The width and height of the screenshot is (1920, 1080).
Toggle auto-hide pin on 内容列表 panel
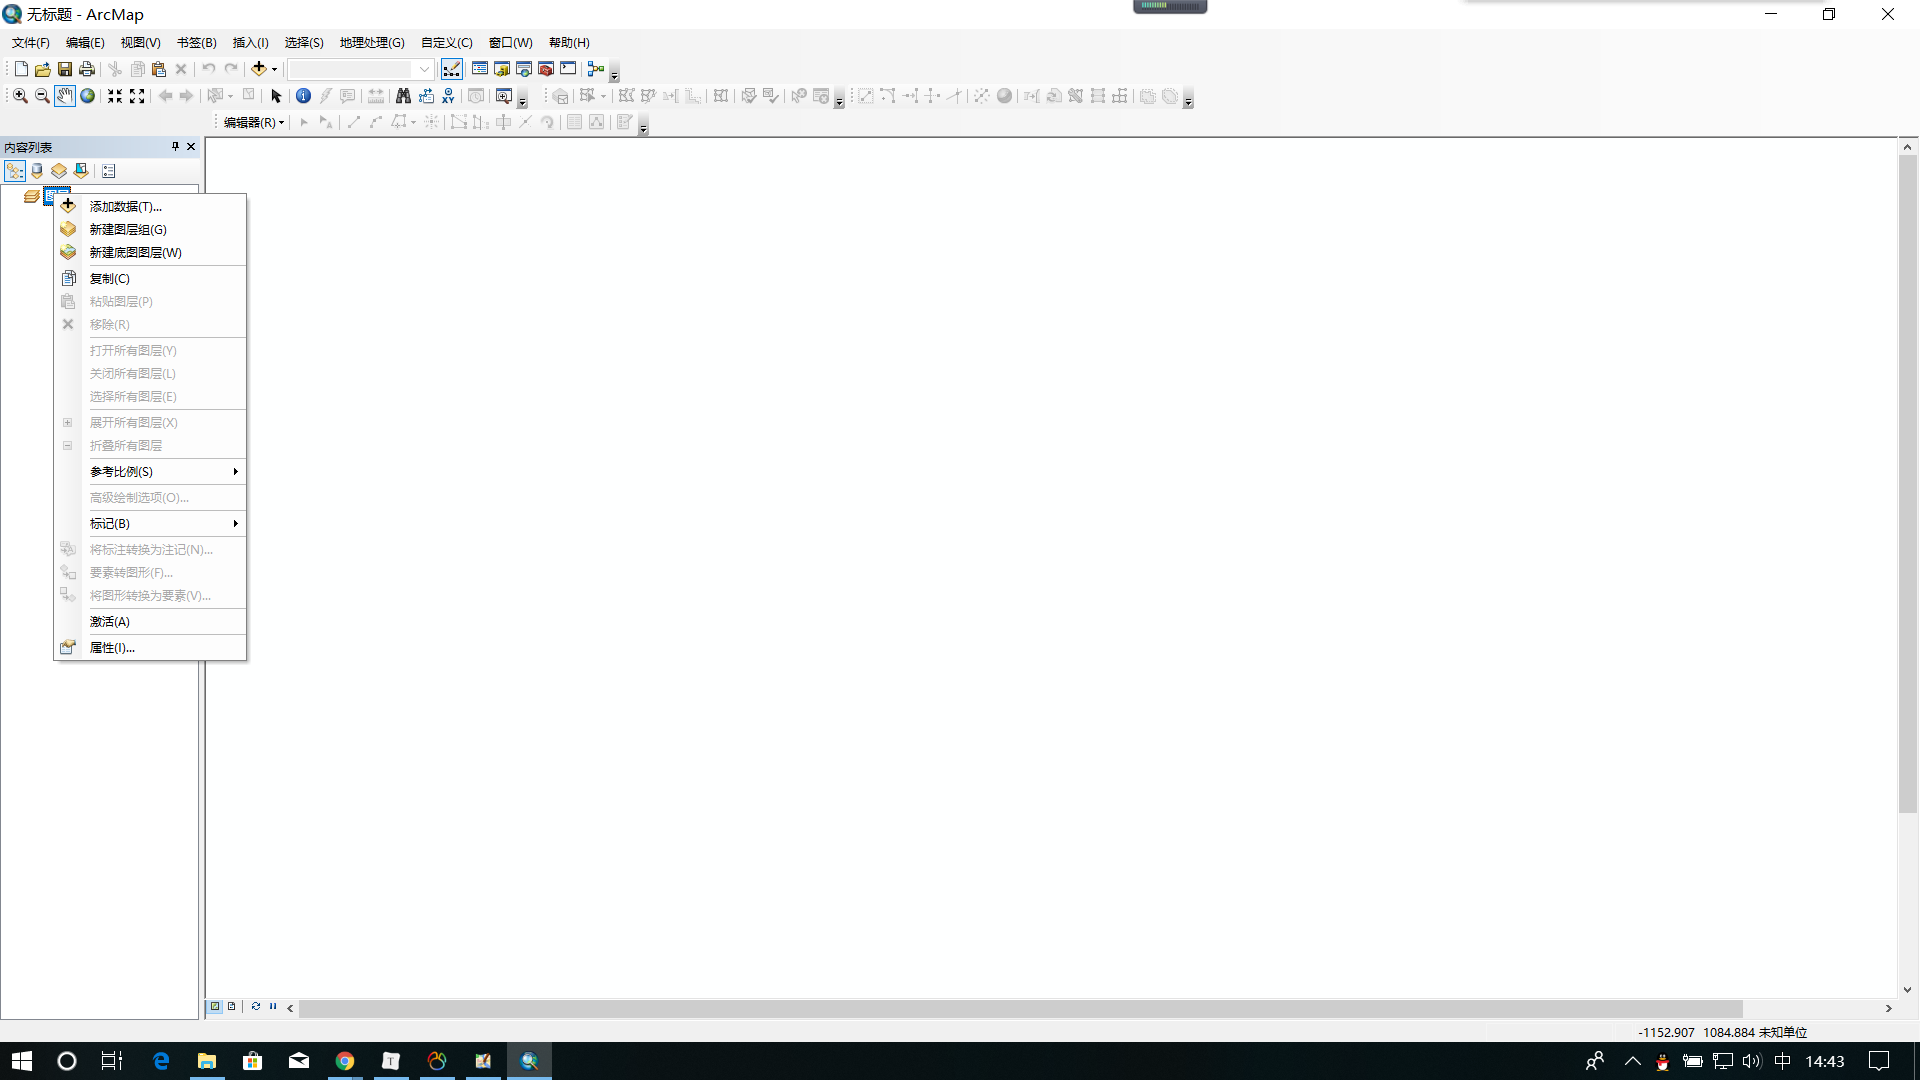(x=175, y=146)
